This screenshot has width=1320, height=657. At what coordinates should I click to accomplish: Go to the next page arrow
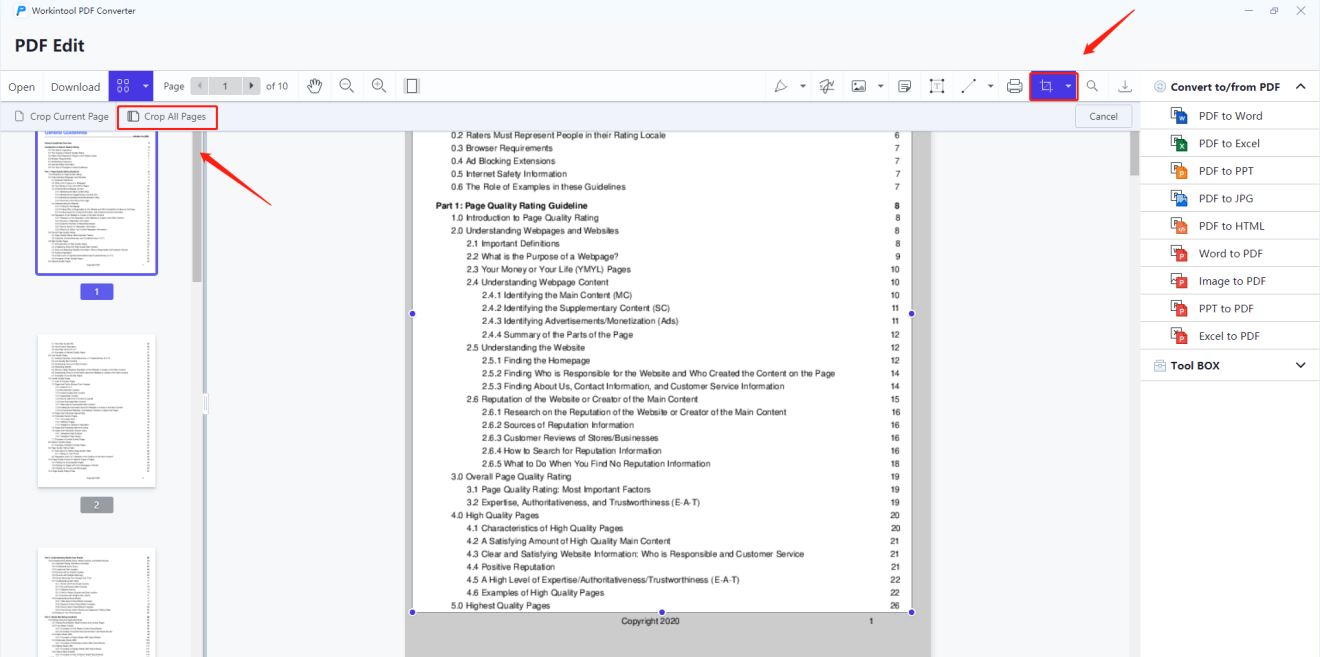252,86
